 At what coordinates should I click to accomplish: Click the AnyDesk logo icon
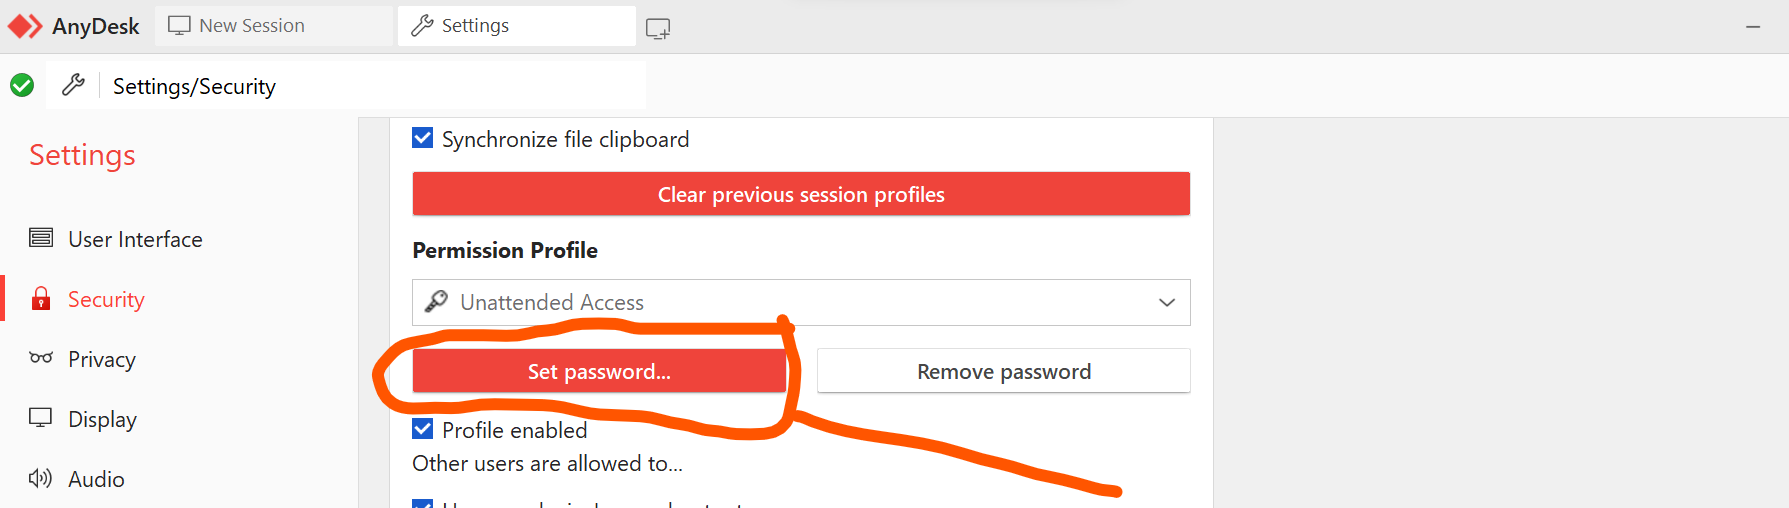pyautogui.click(x=25, y=26)
